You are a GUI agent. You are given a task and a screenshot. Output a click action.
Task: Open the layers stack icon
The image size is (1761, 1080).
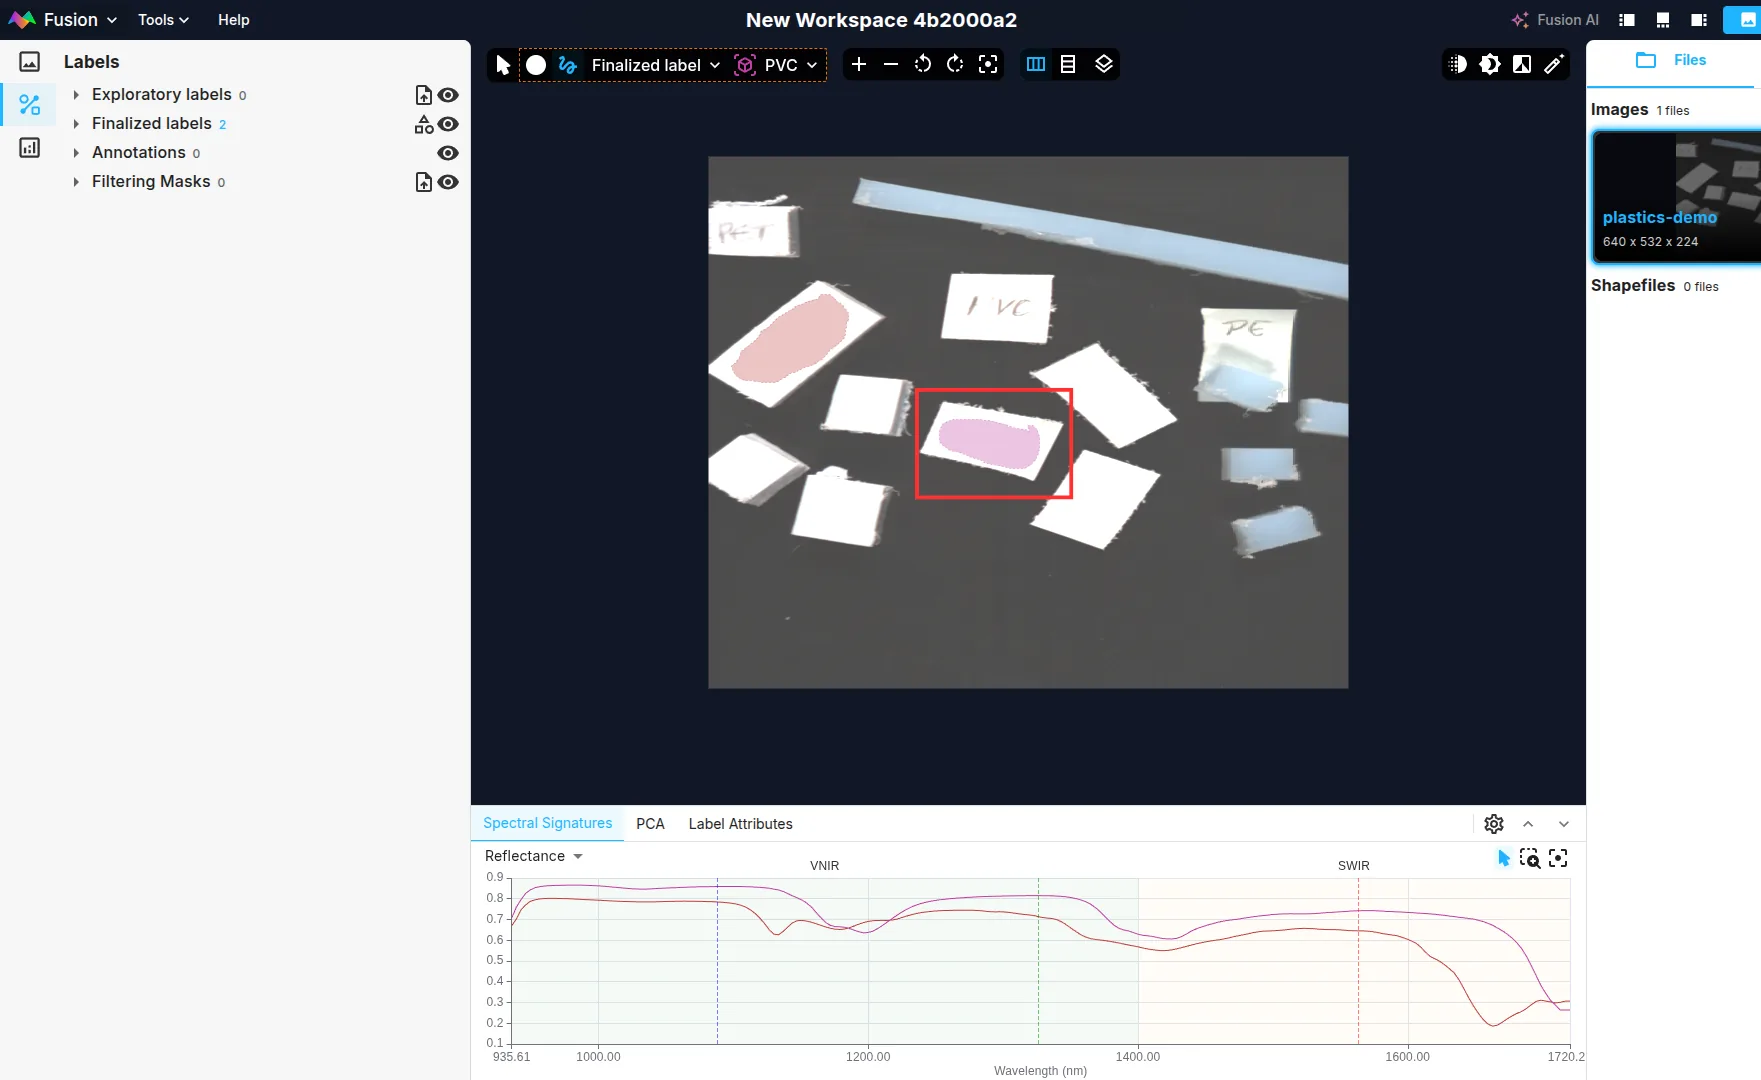click(1104, 65)
